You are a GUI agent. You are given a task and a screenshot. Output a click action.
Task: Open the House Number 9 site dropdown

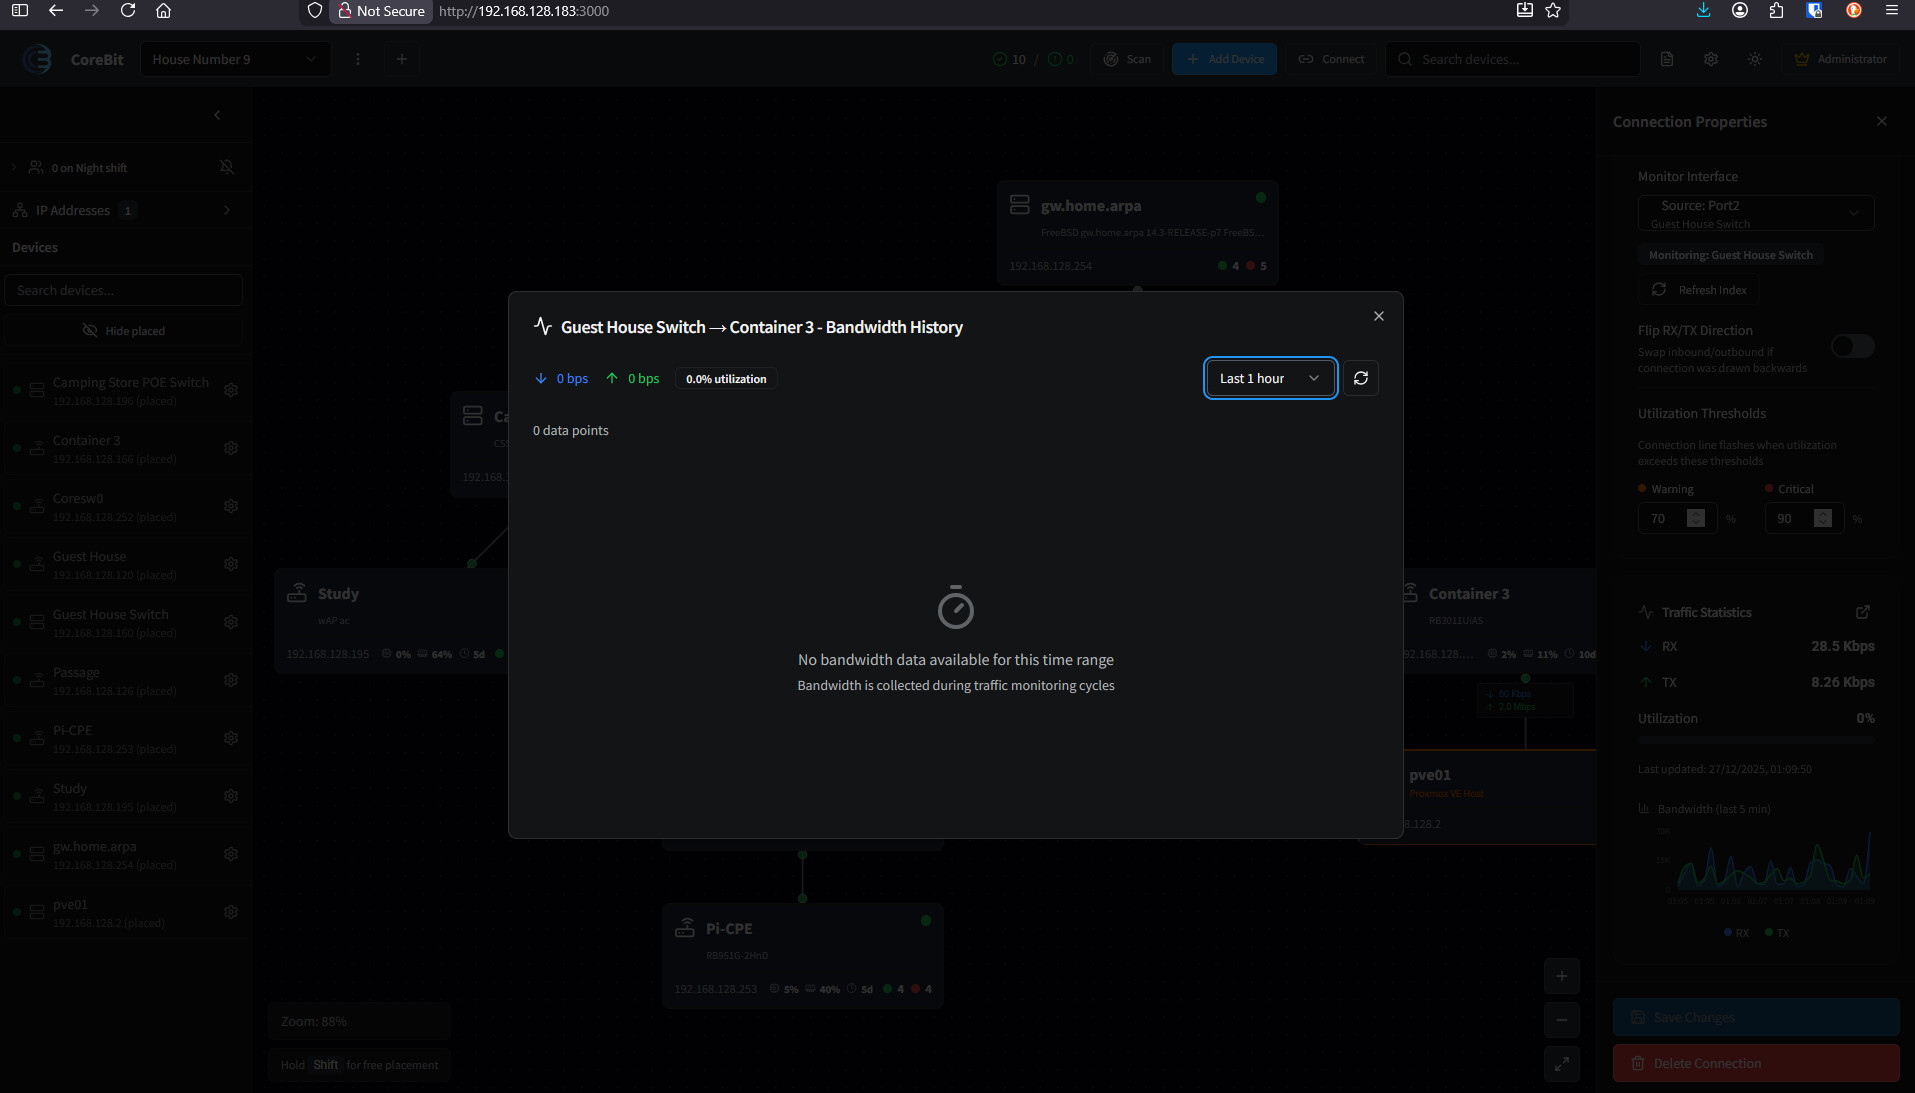coord(234,59)
